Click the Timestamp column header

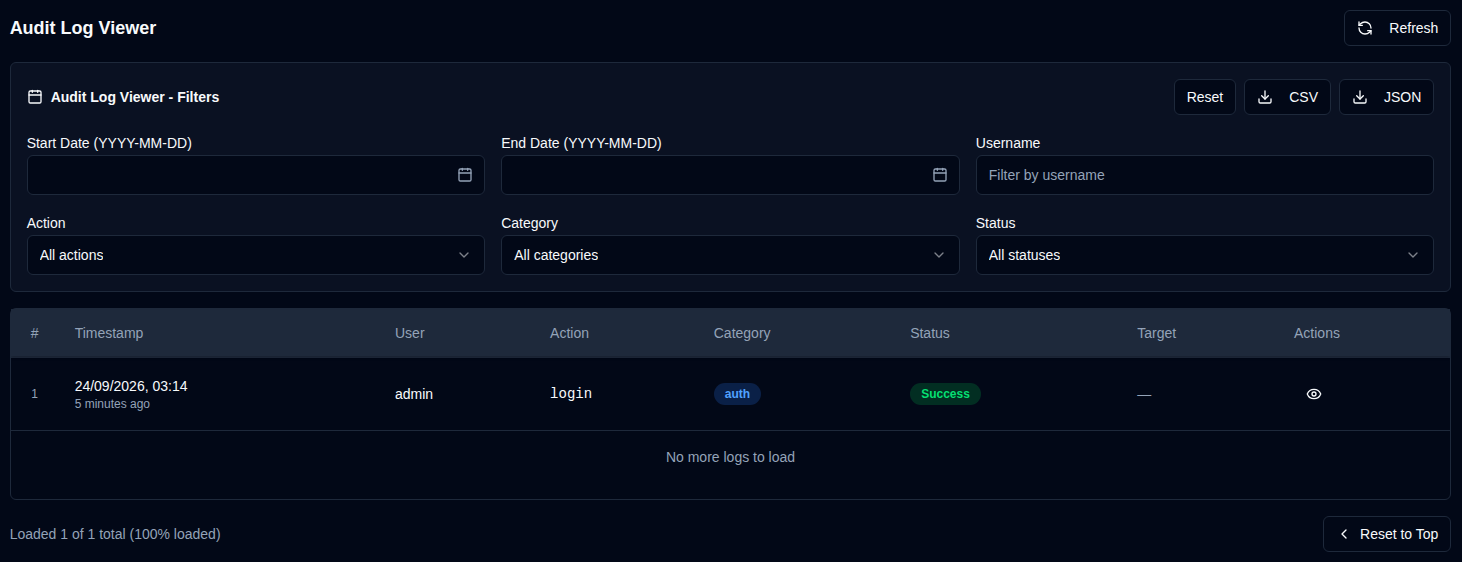pos(109,333)
